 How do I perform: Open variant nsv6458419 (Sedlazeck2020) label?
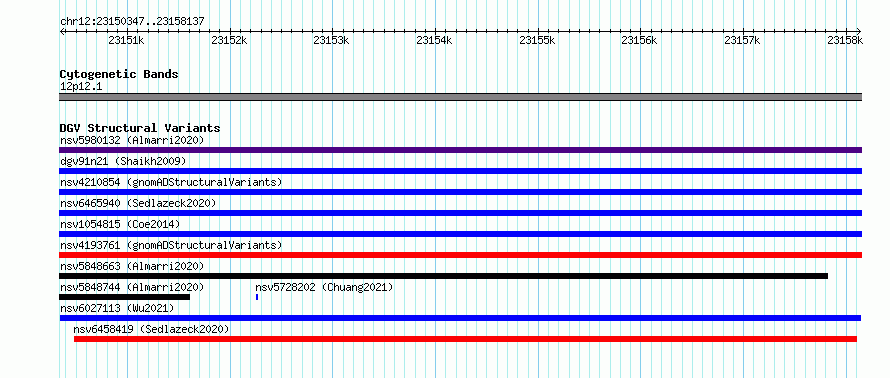coord(152,329)
